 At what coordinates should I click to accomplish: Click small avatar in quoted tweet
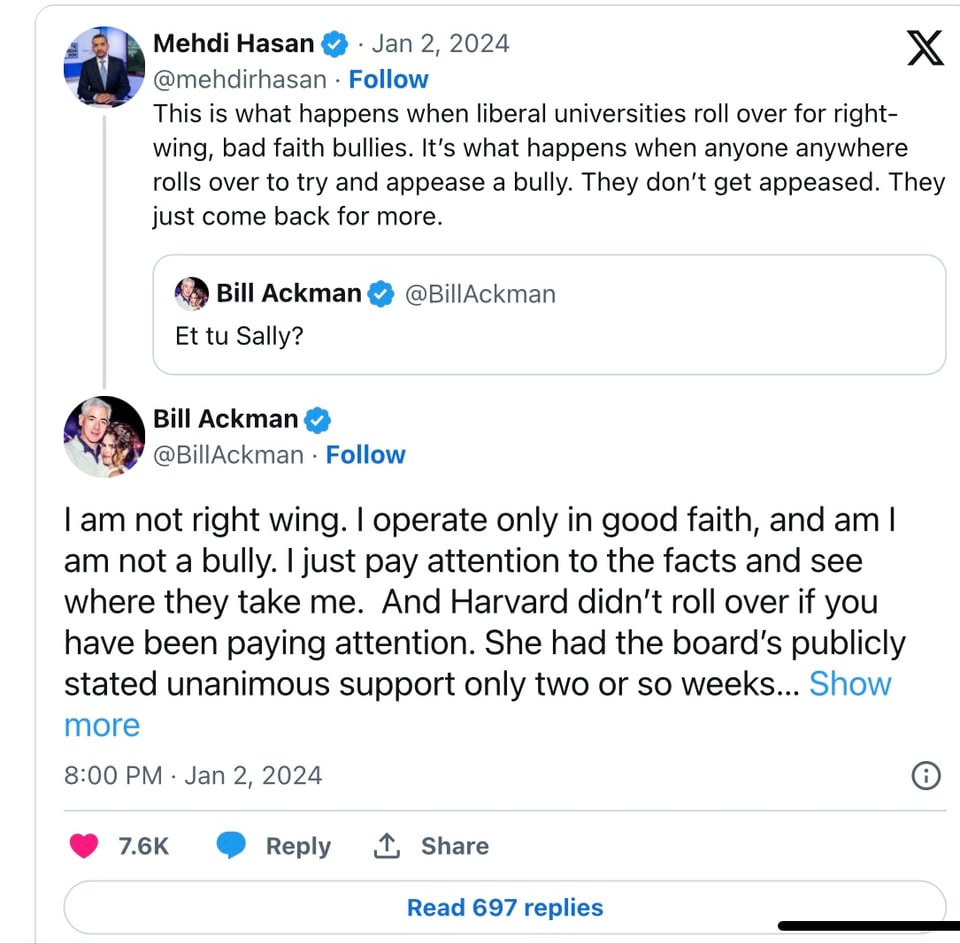pyautogui.click(x=192, y=294)
